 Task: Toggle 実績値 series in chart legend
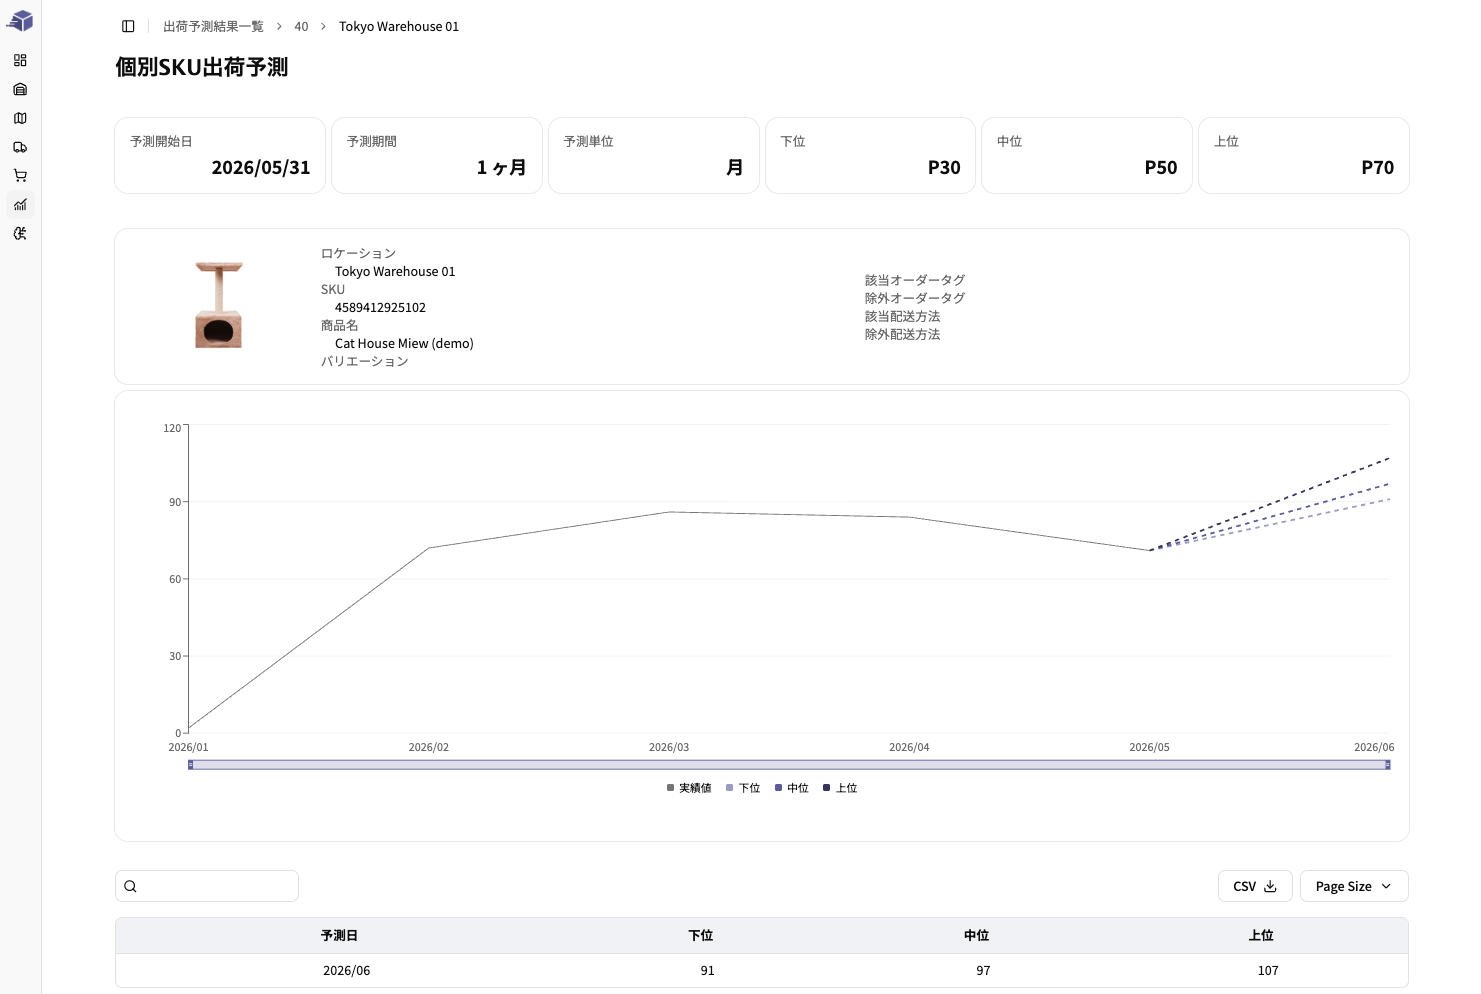[x=689, y=788]
